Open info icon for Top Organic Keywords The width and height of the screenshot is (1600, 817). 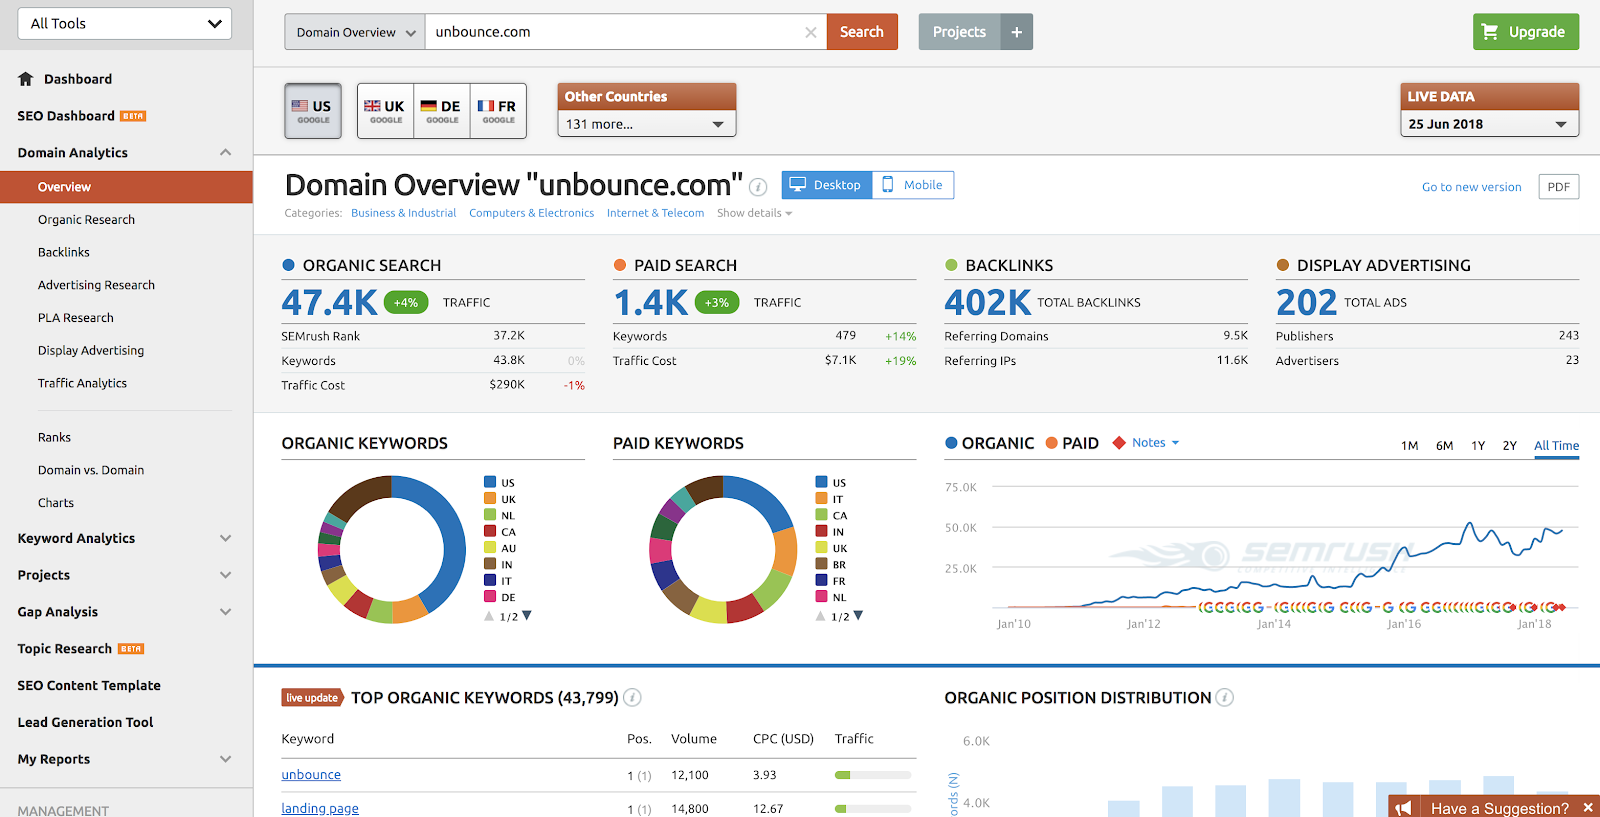pyautogui.click(x=632, y=698)
